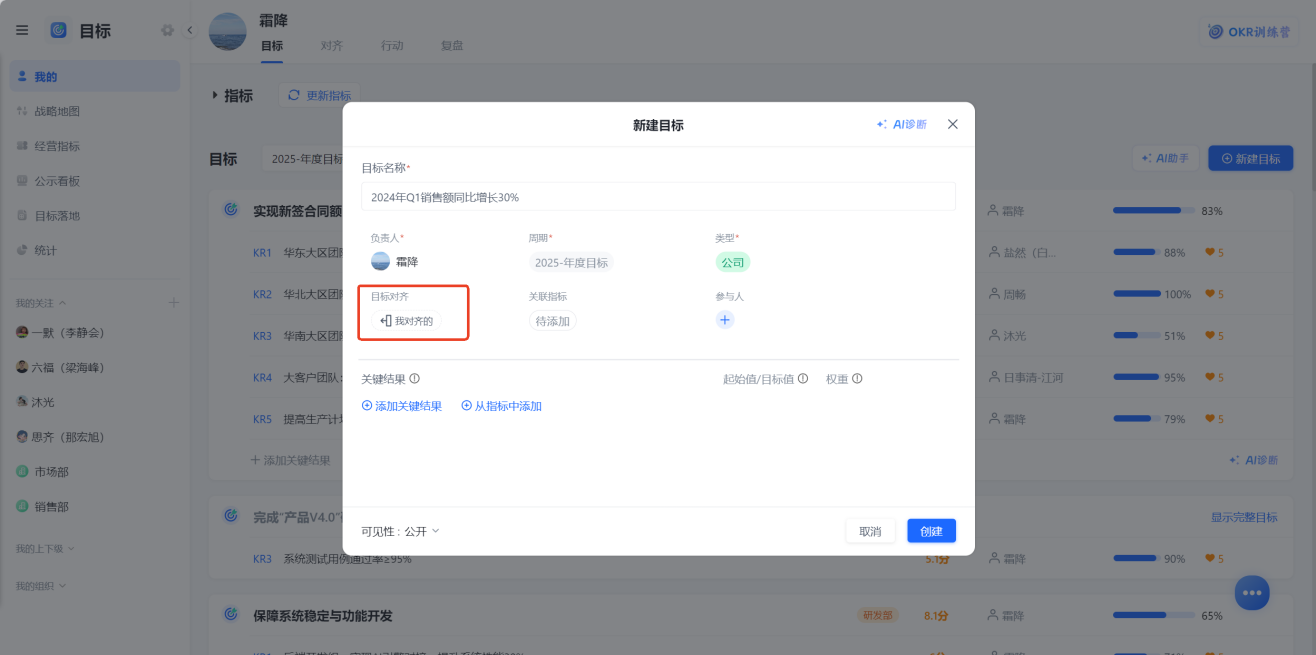Open the 周期 2025-年度目标 selector in dialog
The width and height of the screenshot is (1316, 655).
point(571,262)
